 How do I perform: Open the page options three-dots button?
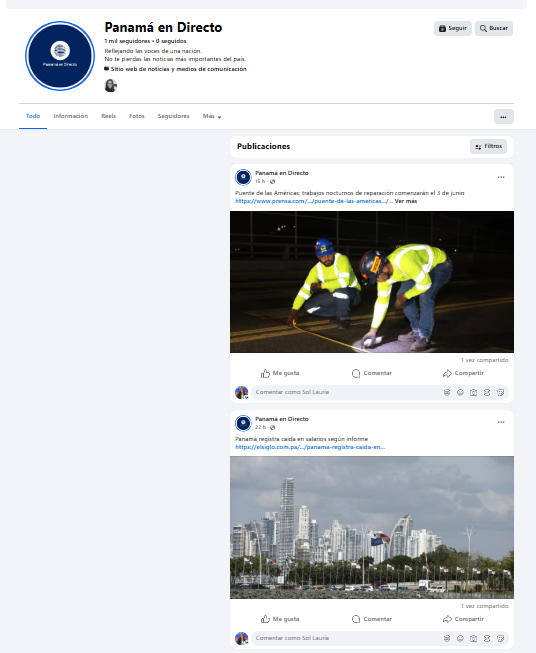point(504,117)
